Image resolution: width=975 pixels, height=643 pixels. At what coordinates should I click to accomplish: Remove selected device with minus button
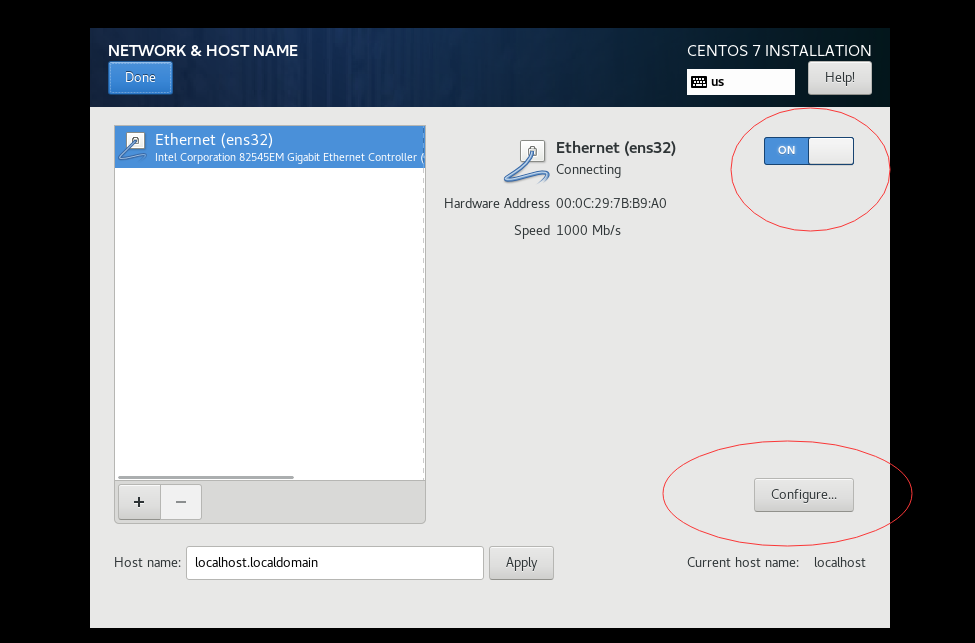coord(181,502)
